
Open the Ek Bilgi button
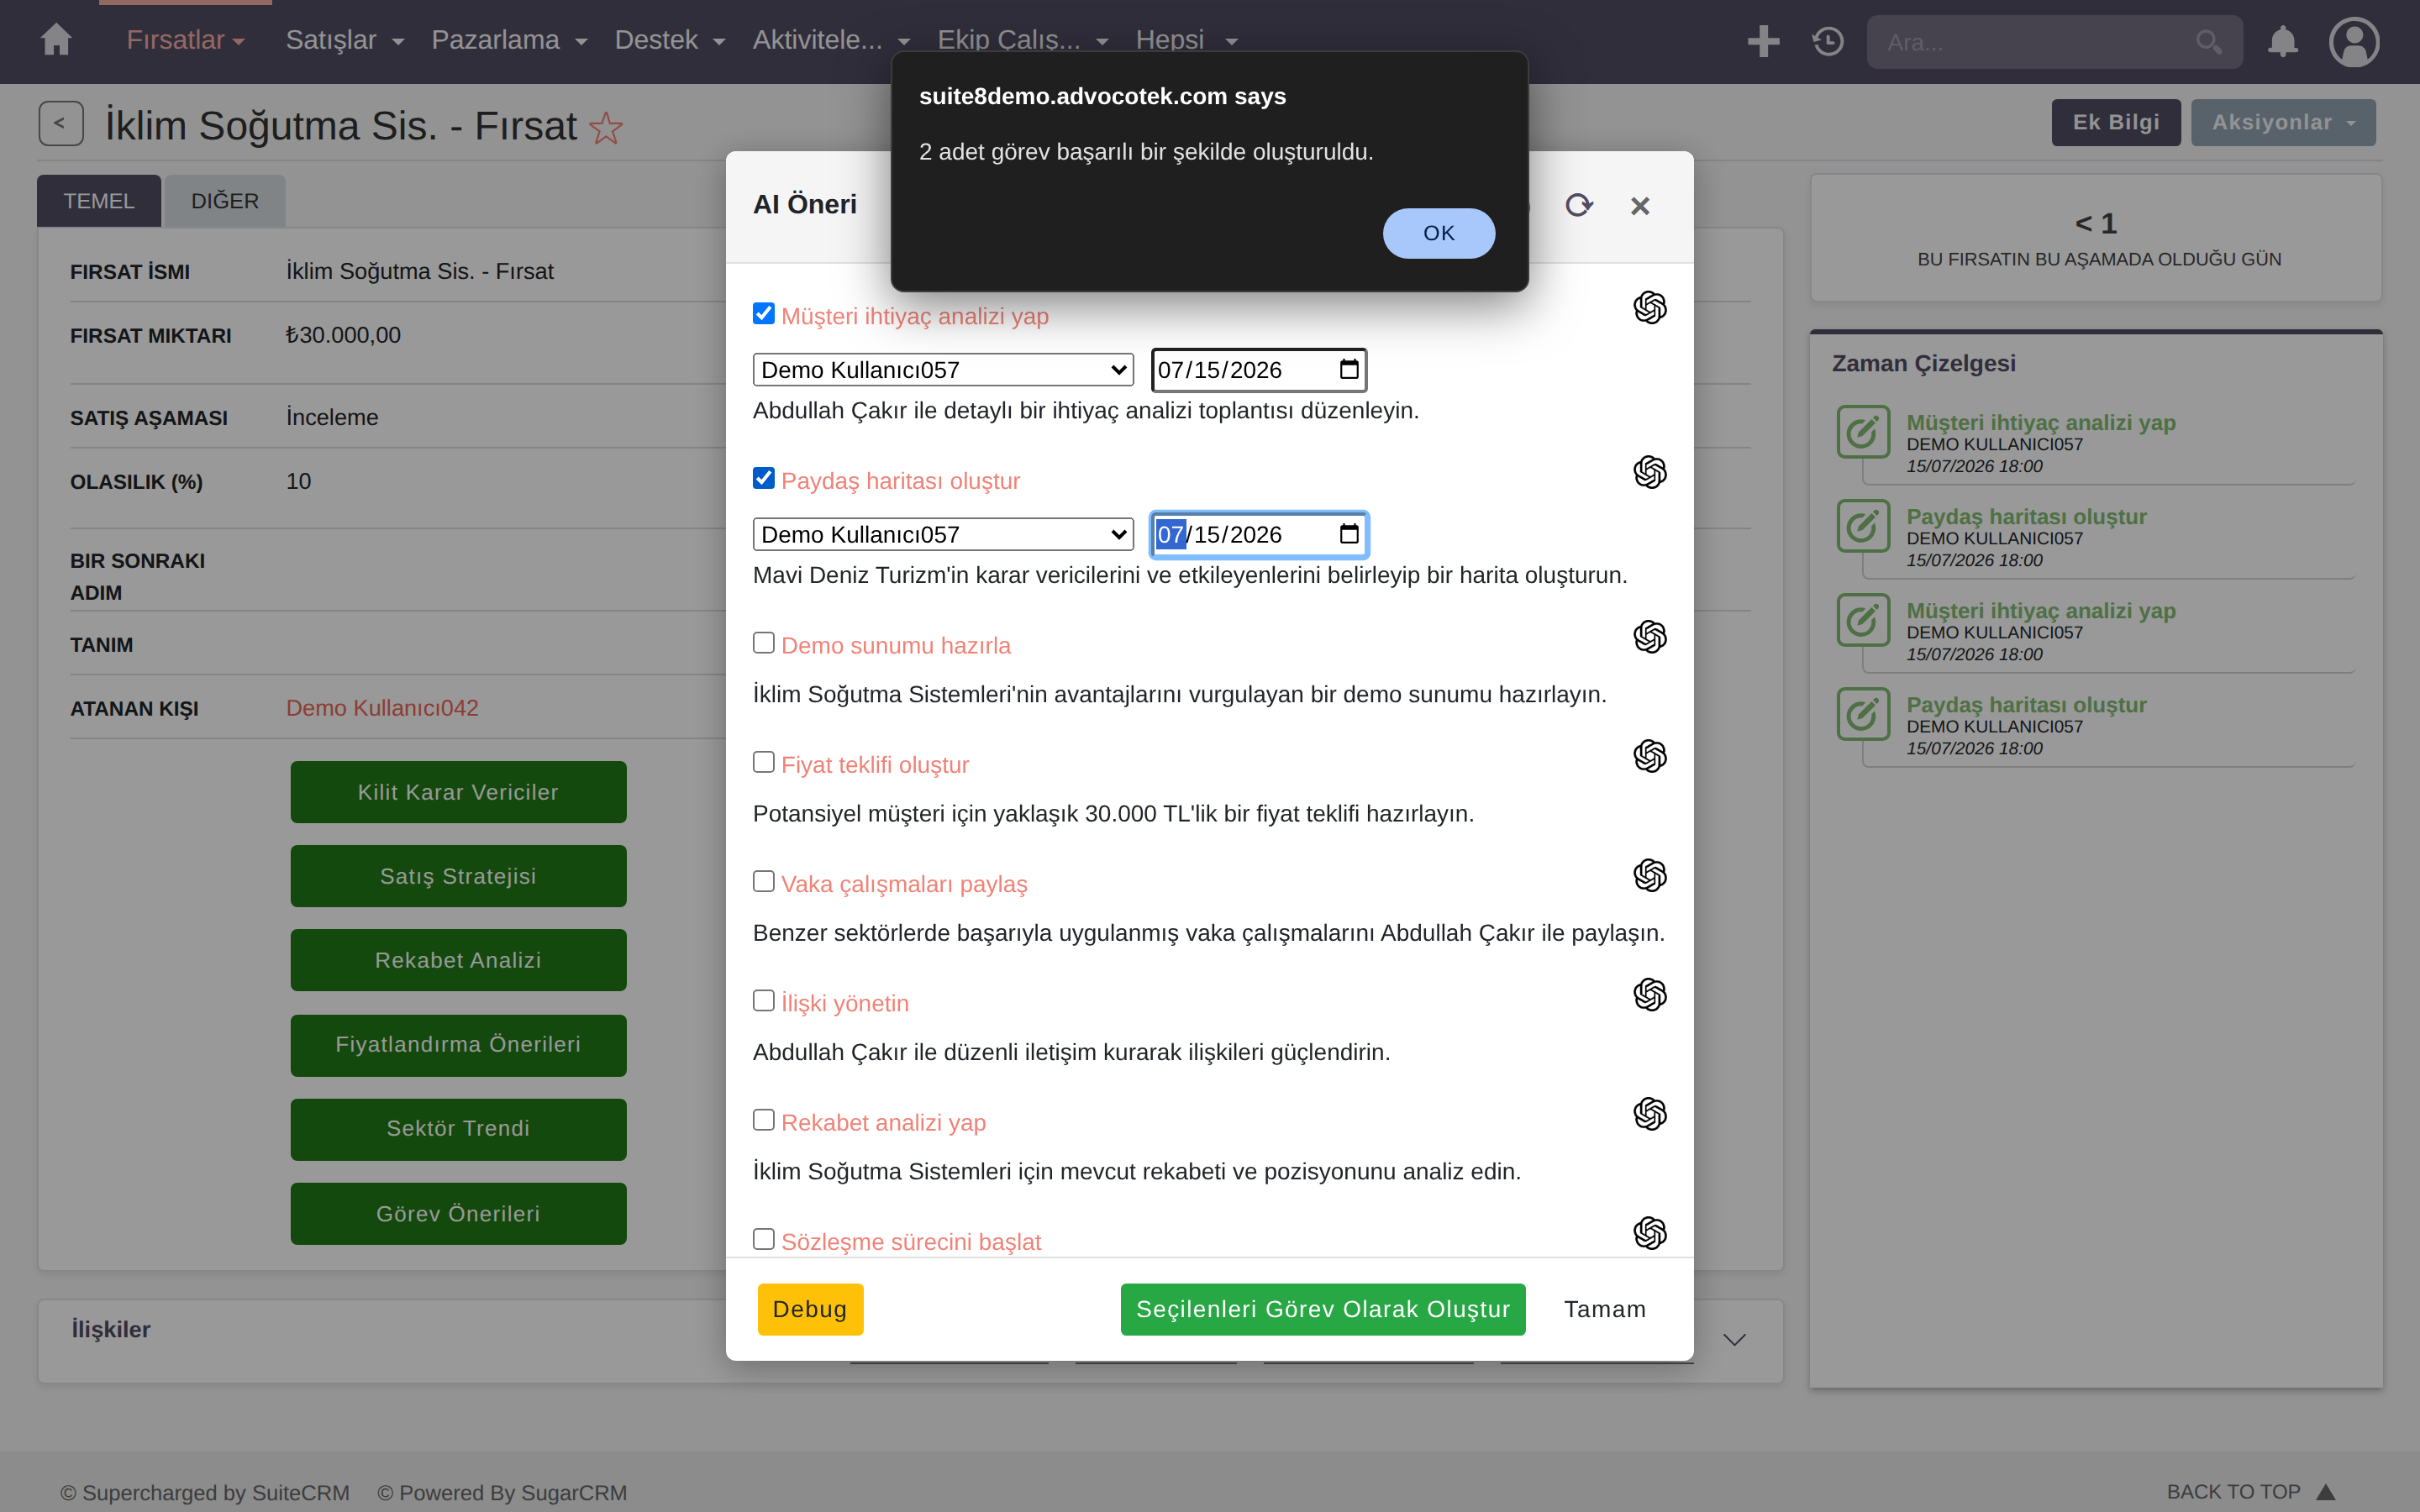2116,122
